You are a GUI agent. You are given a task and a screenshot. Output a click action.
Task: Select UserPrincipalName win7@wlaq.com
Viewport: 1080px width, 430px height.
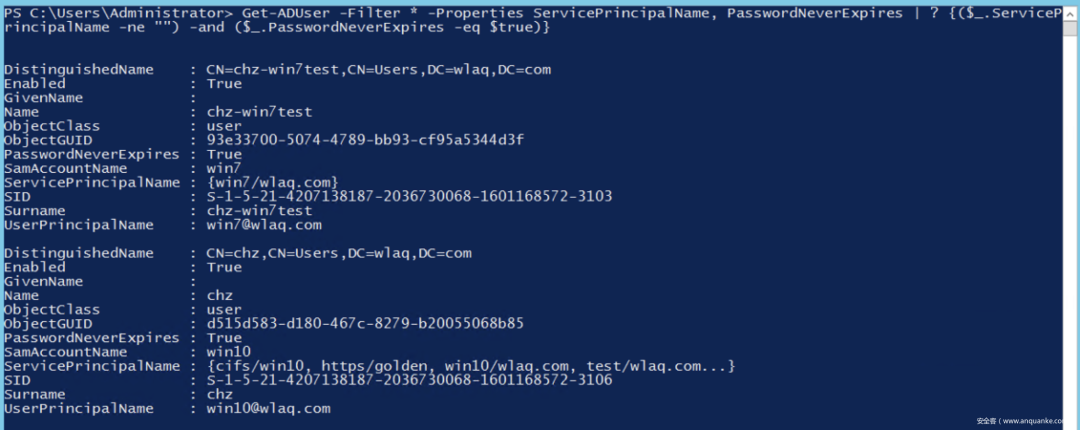(264, 225)
